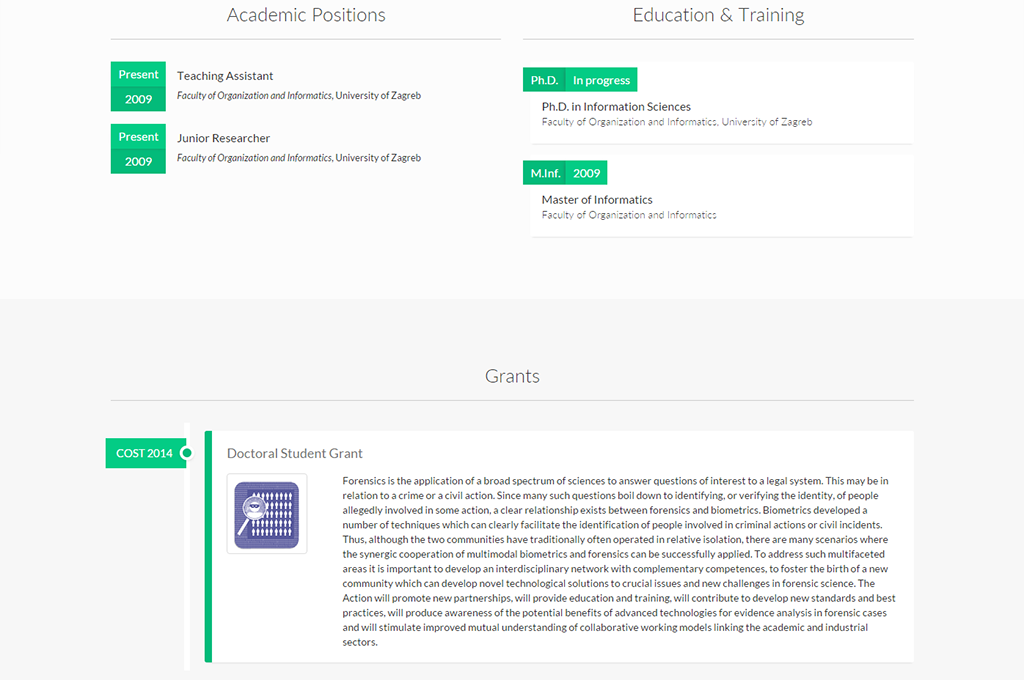This screenshot has width=1024, height=680.
Task: Click the green timeline circle marker beside COST 2014
Action: point(186,453)
